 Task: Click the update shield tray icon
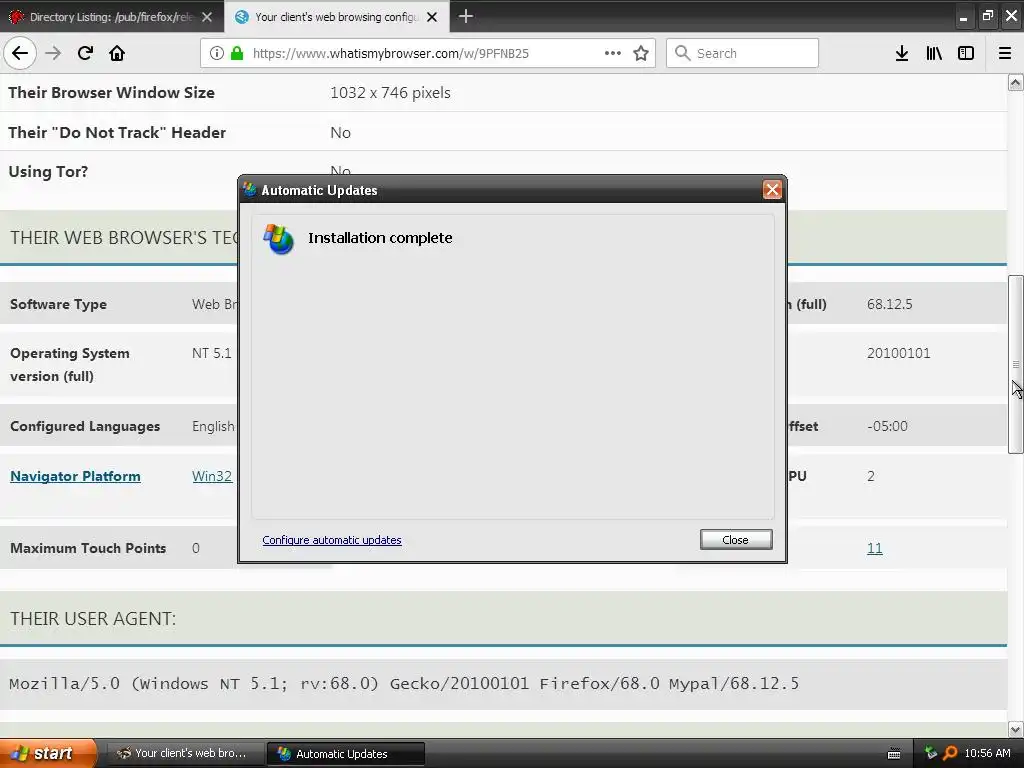(931, 753)
